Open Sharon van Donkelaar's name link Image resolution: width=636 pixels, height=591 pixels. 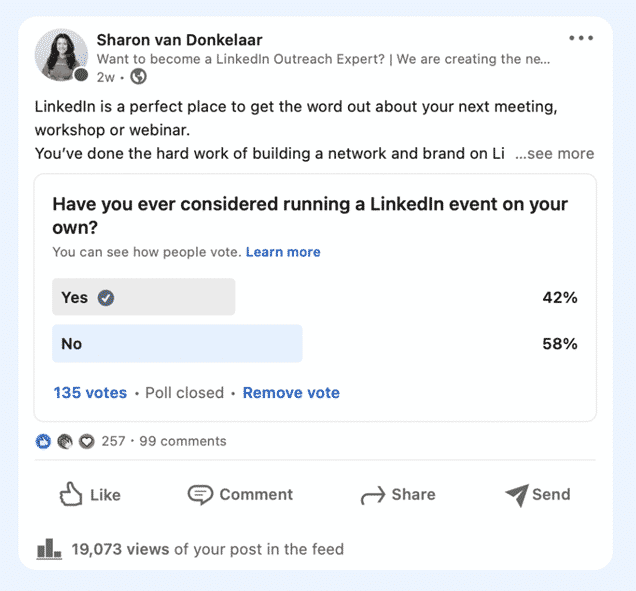tap(179, 40)
